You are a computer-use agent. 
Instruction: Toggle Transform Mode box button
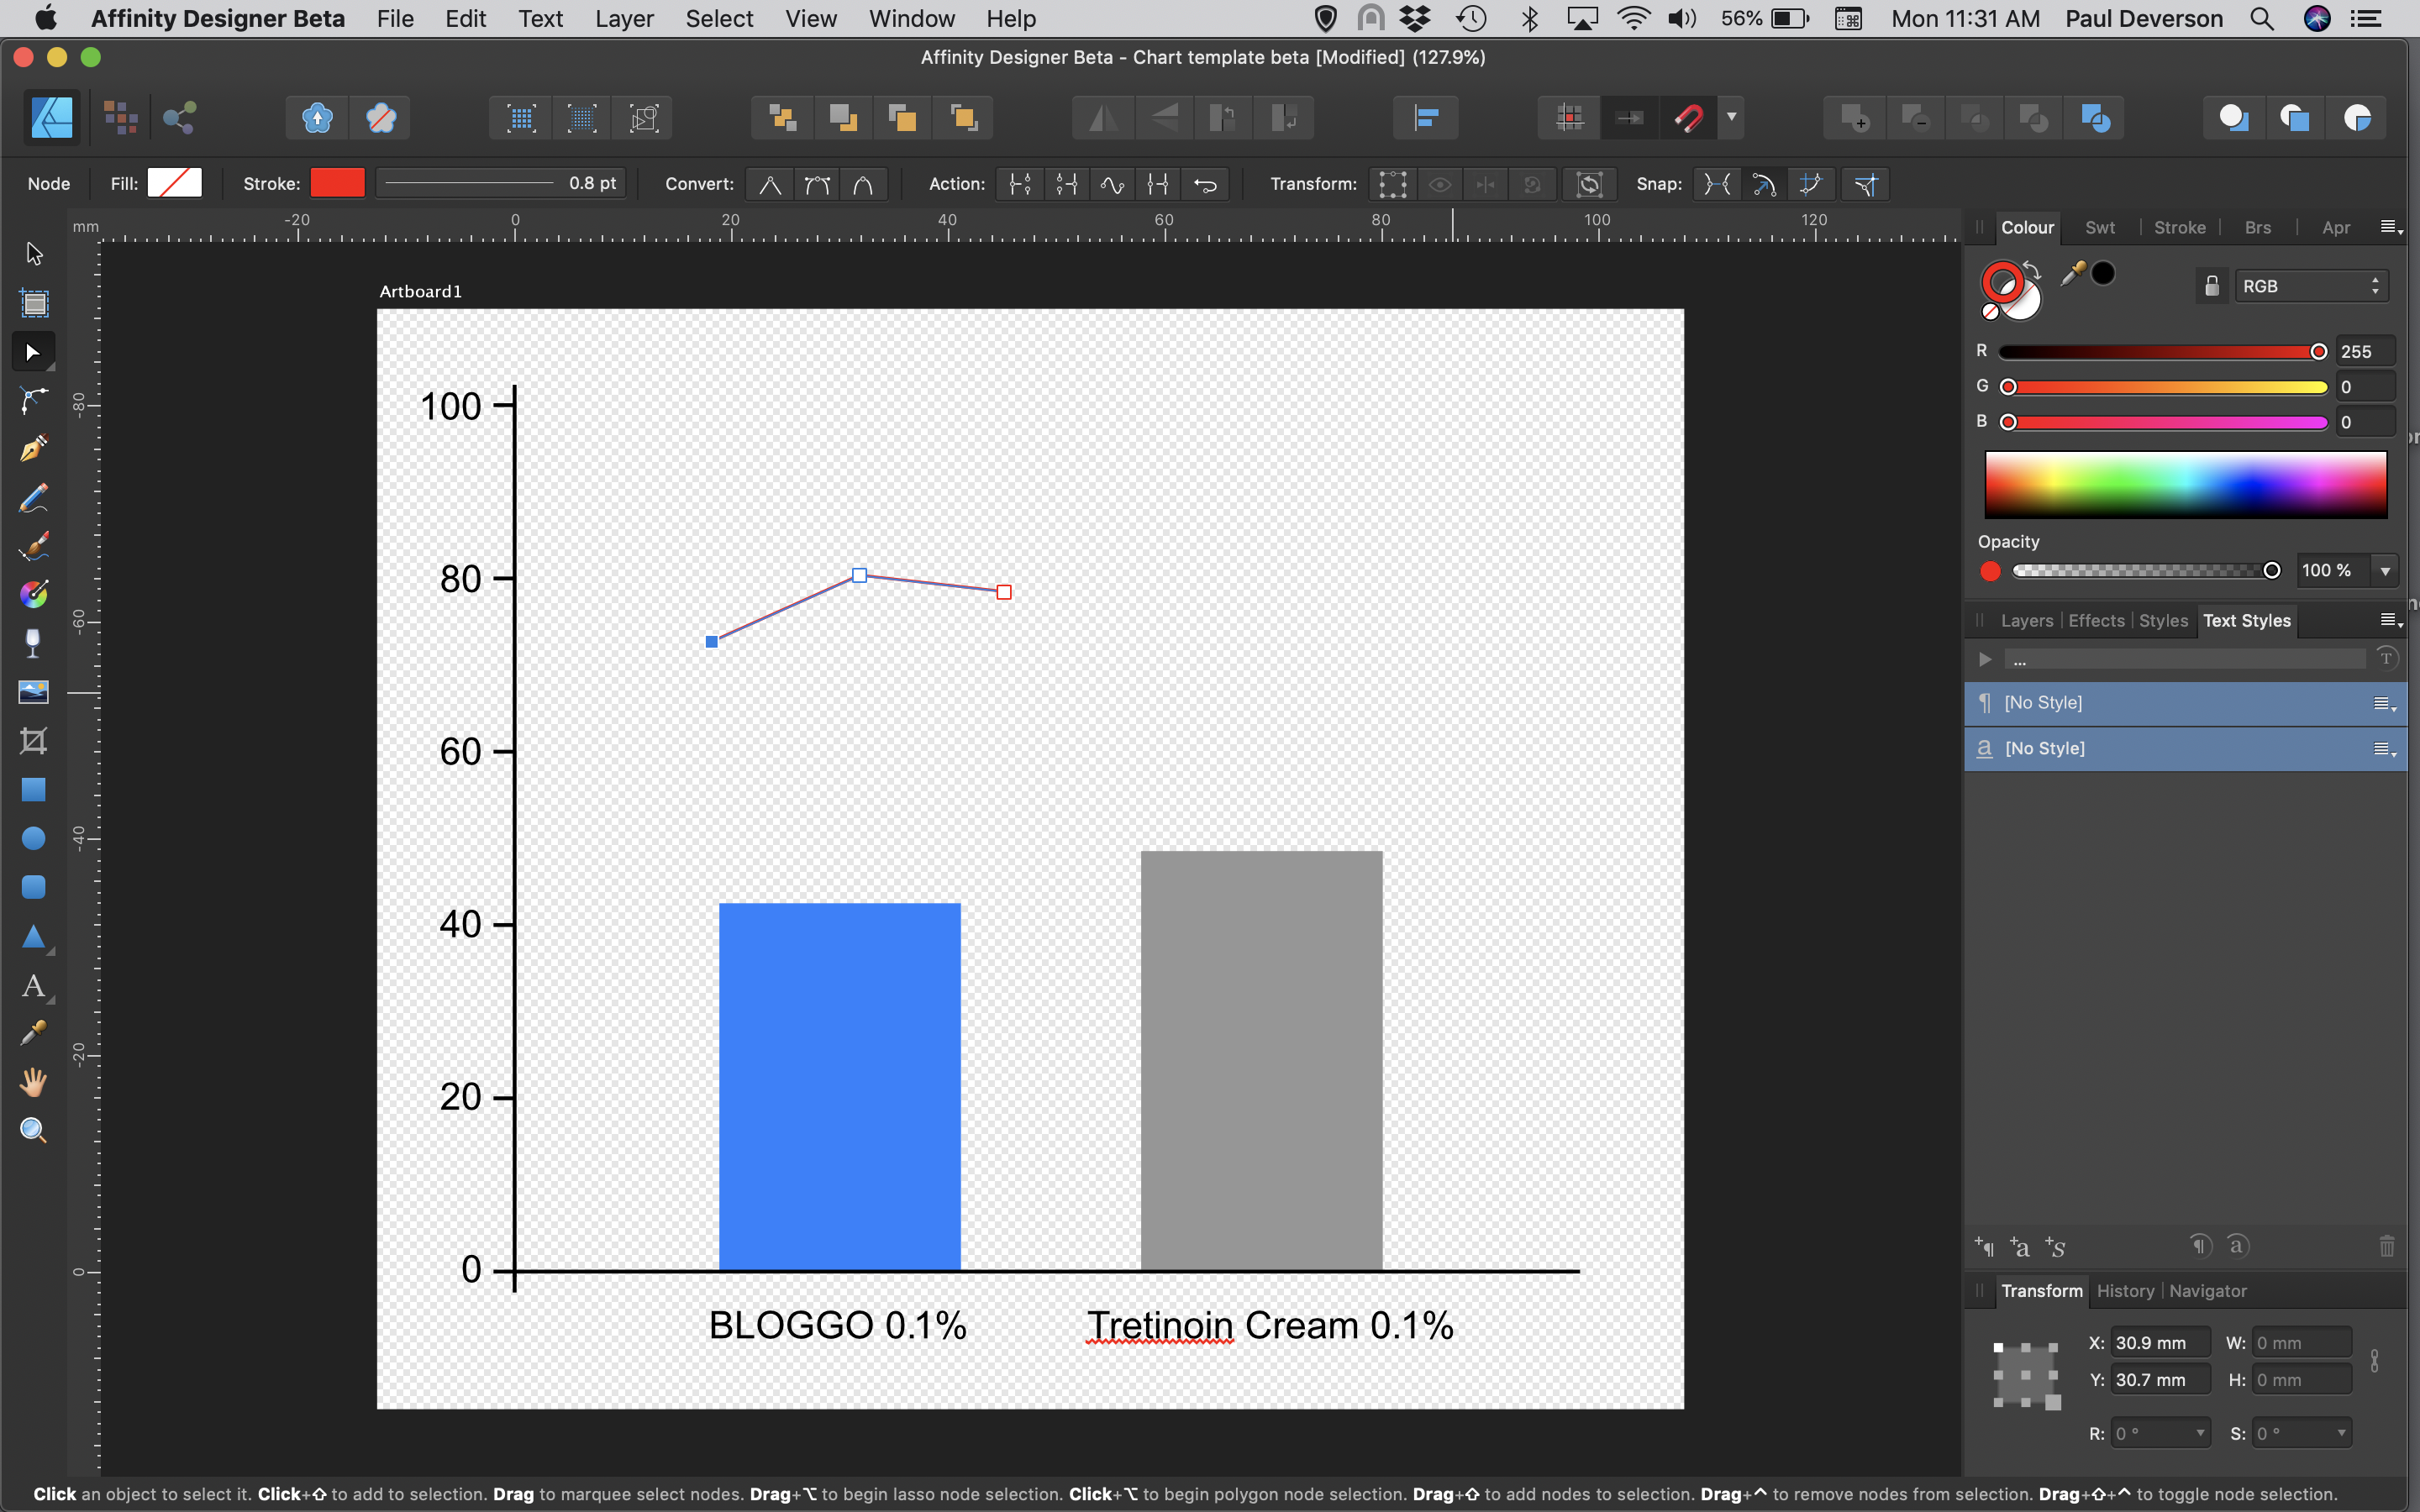coord(1393,184)
